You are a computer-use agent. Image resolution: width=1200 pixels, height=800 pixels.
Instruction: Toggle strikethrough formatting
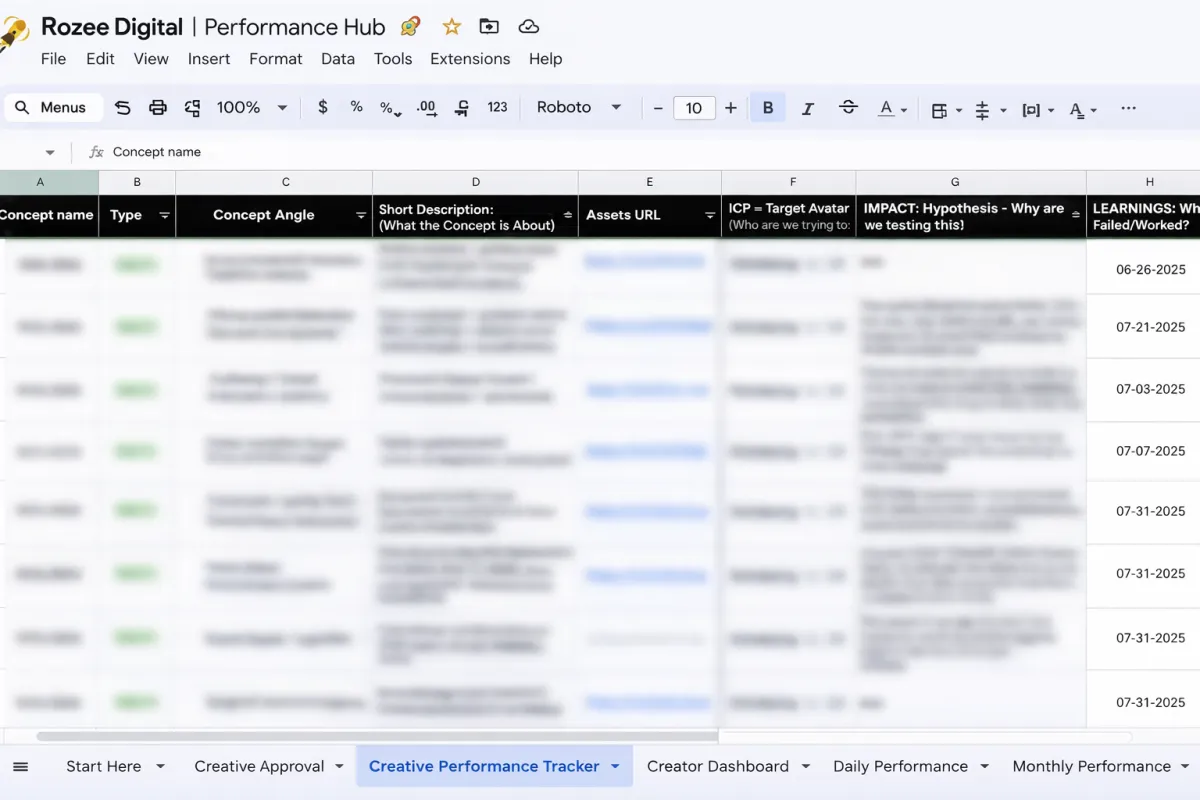[848, 108]
